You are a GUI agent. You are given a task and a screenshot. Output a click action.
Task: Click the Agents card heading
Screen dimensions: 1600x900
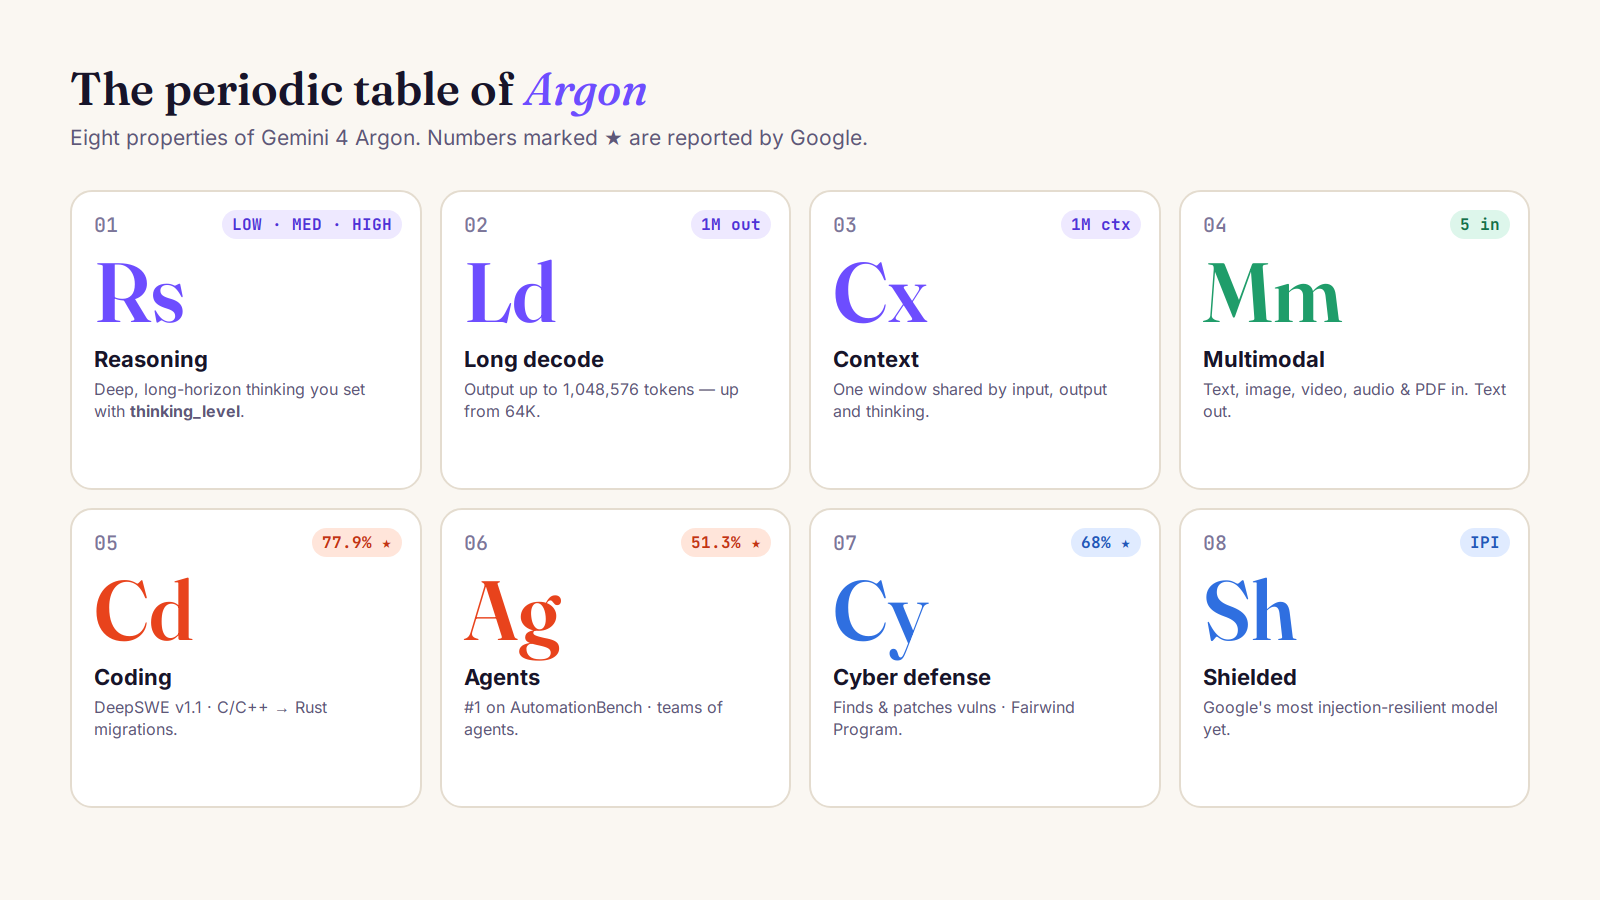502,677
